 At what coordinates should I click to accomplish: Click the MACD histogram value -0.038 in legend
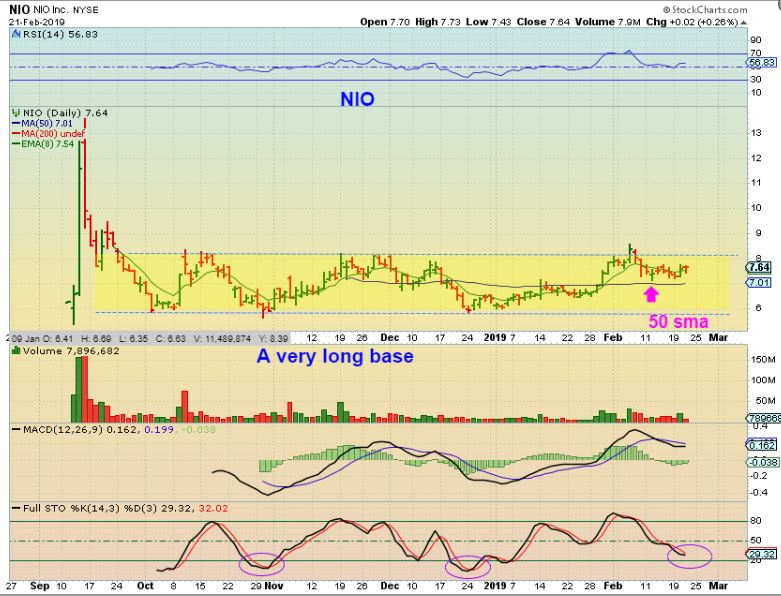pyautogui.click(x=199, y=429)
